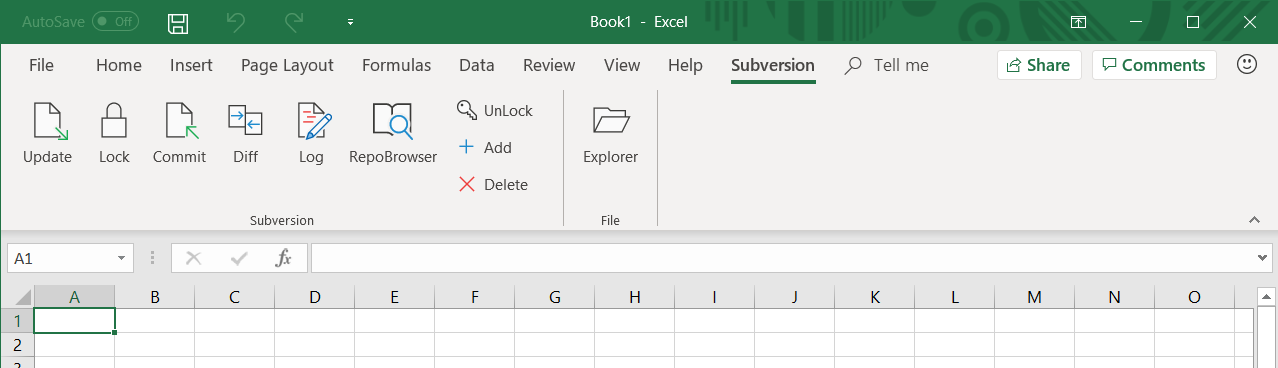Commit the workbook changes
Image resolution: width=1278 pixels, height=368 pixels.
point(179,133)
